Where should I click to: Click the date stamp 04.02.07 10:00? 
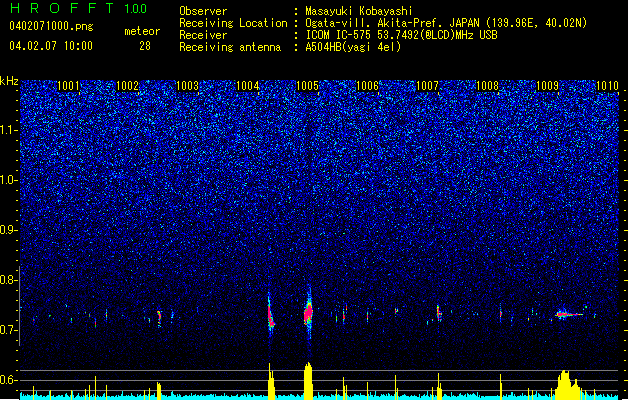[x=51, y=46]
